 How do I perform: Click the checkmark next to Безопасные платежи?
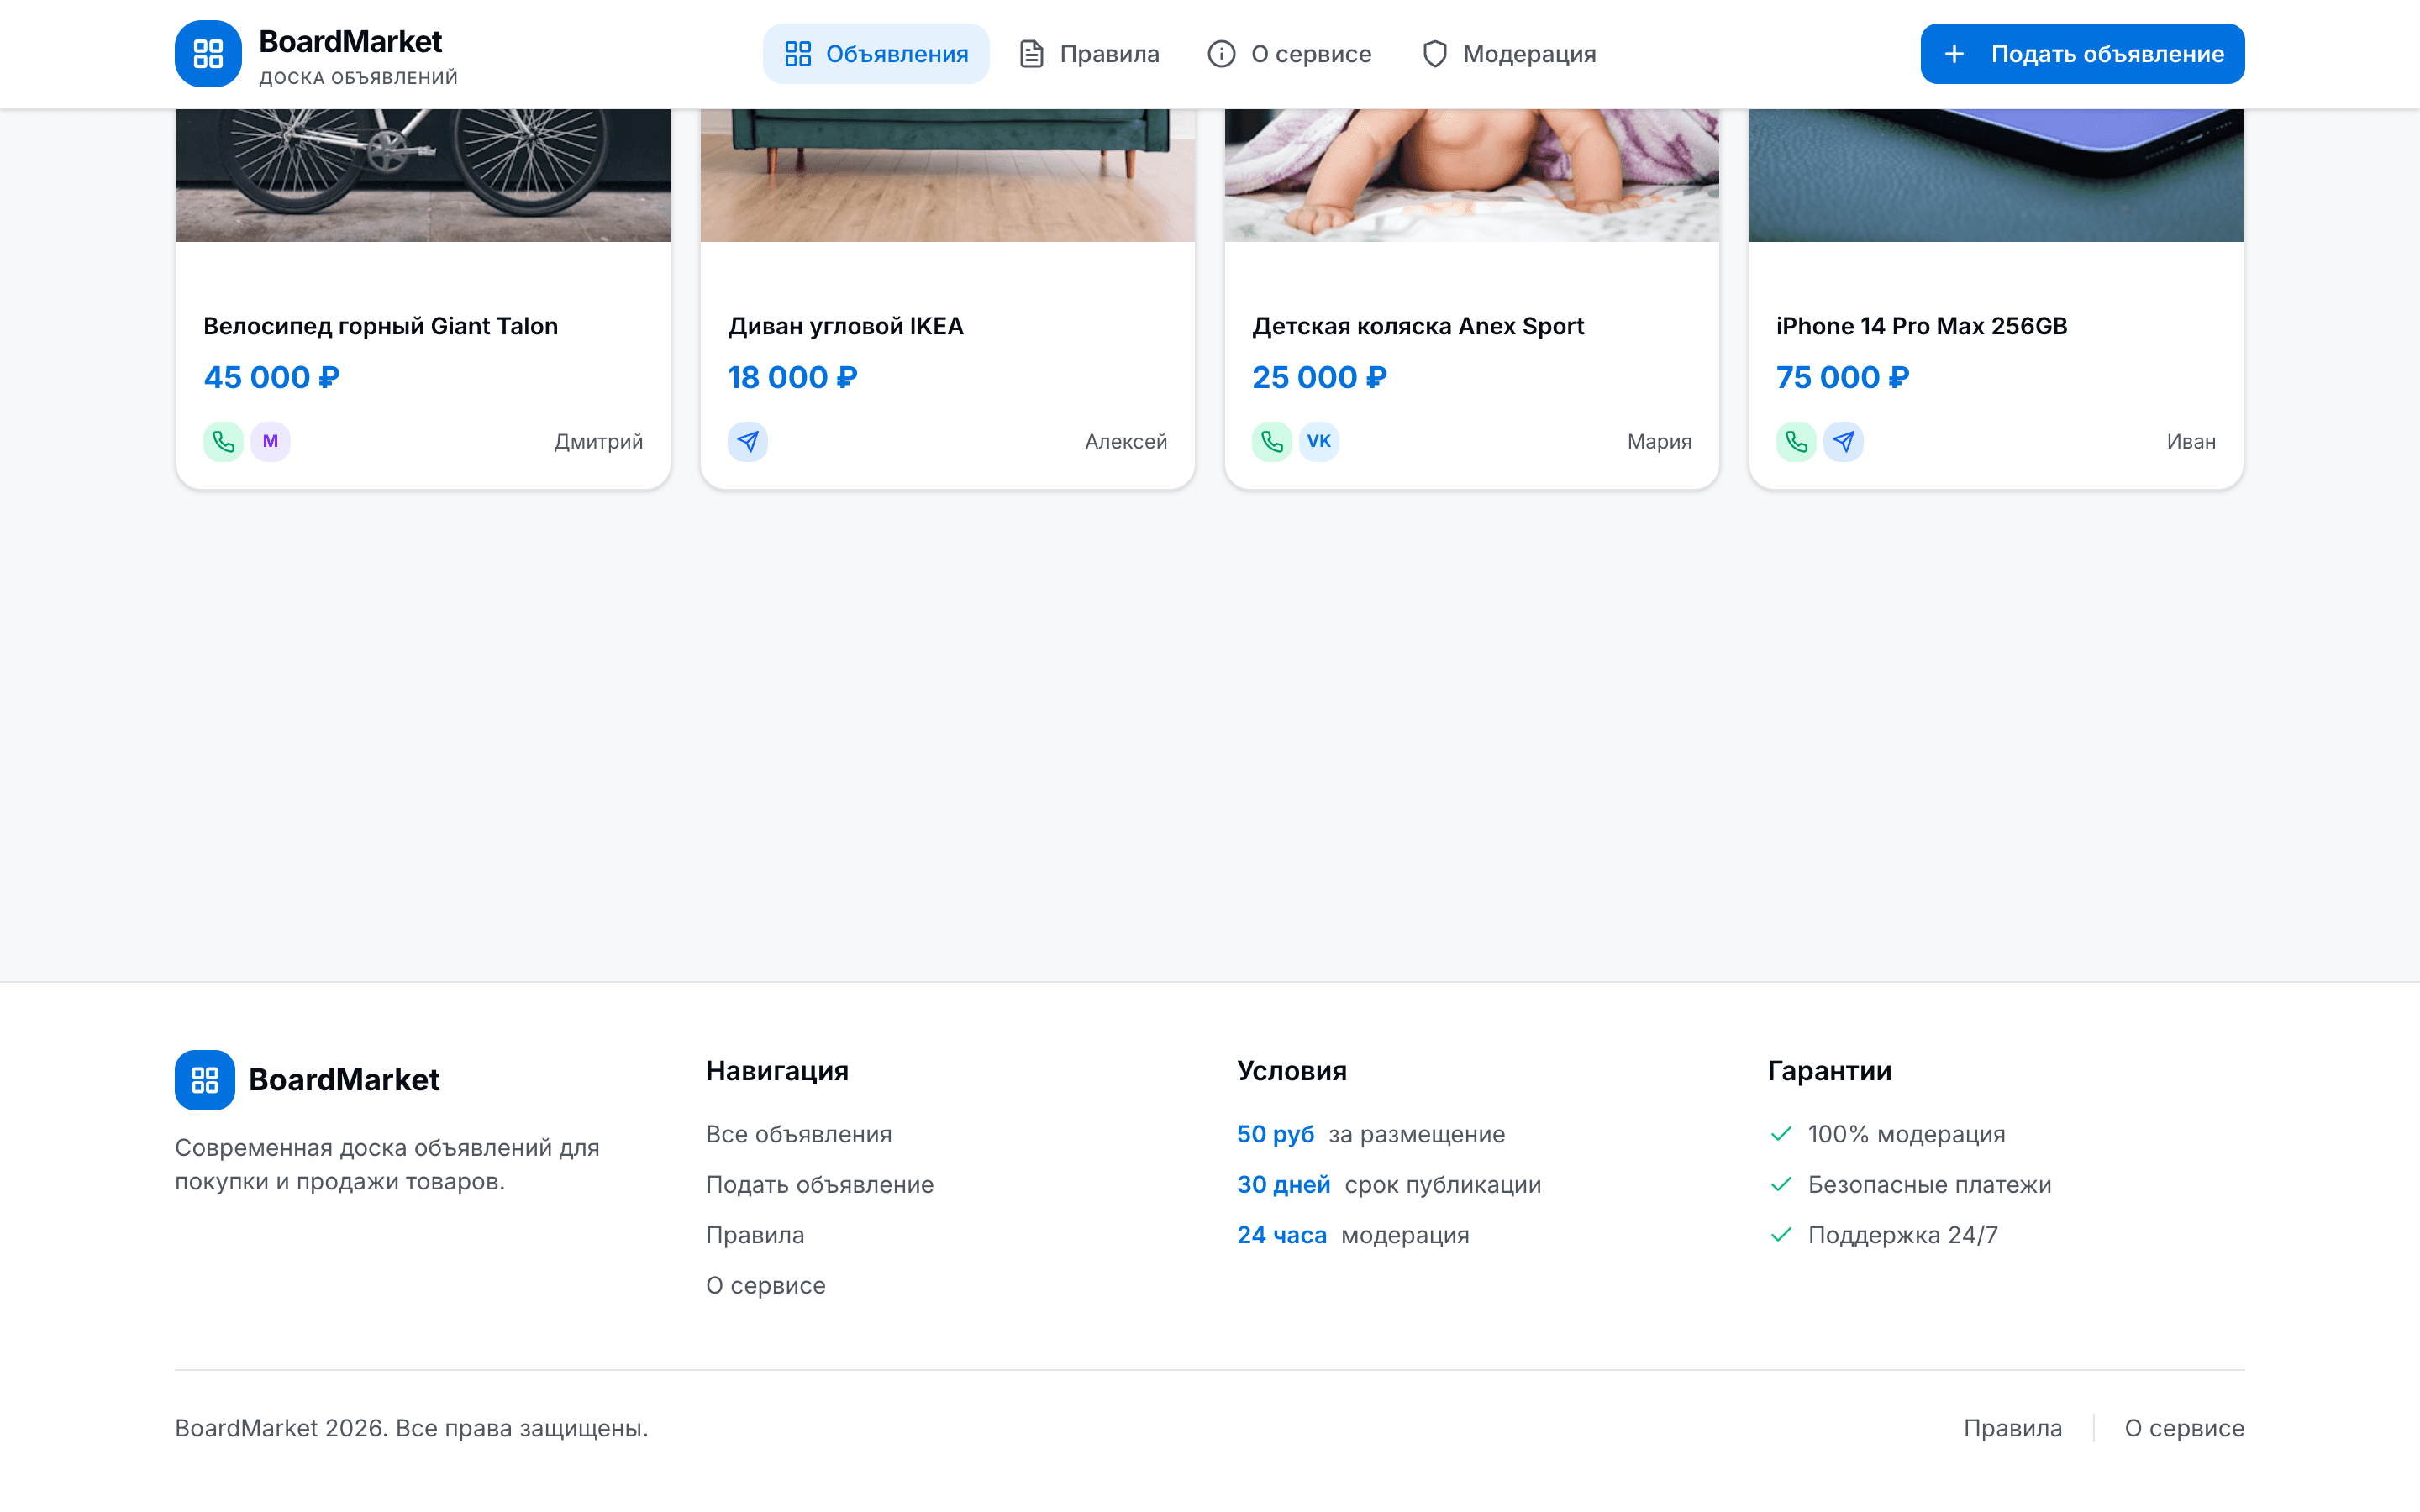tap(1780, 1184)
